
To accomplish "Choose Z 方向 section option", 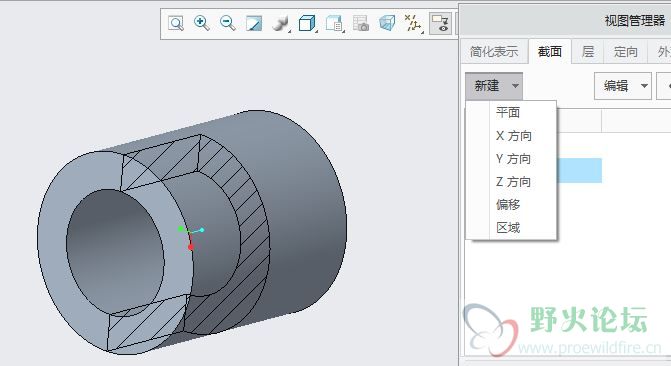I will click(x=512, y=182).
